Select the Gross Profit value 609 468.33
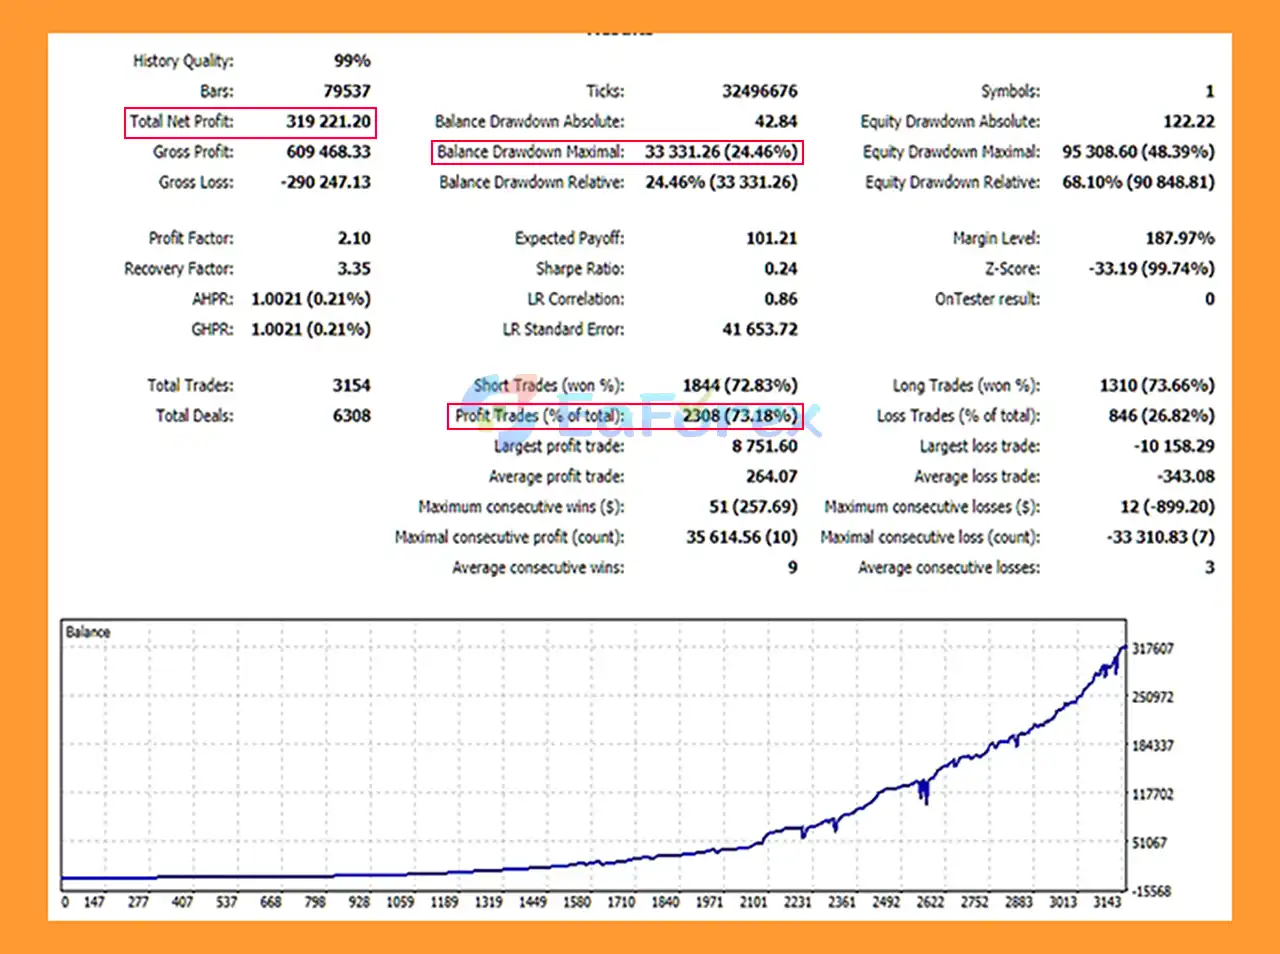Viewport: 1280px width, 954px height. (x=328, y=152)
